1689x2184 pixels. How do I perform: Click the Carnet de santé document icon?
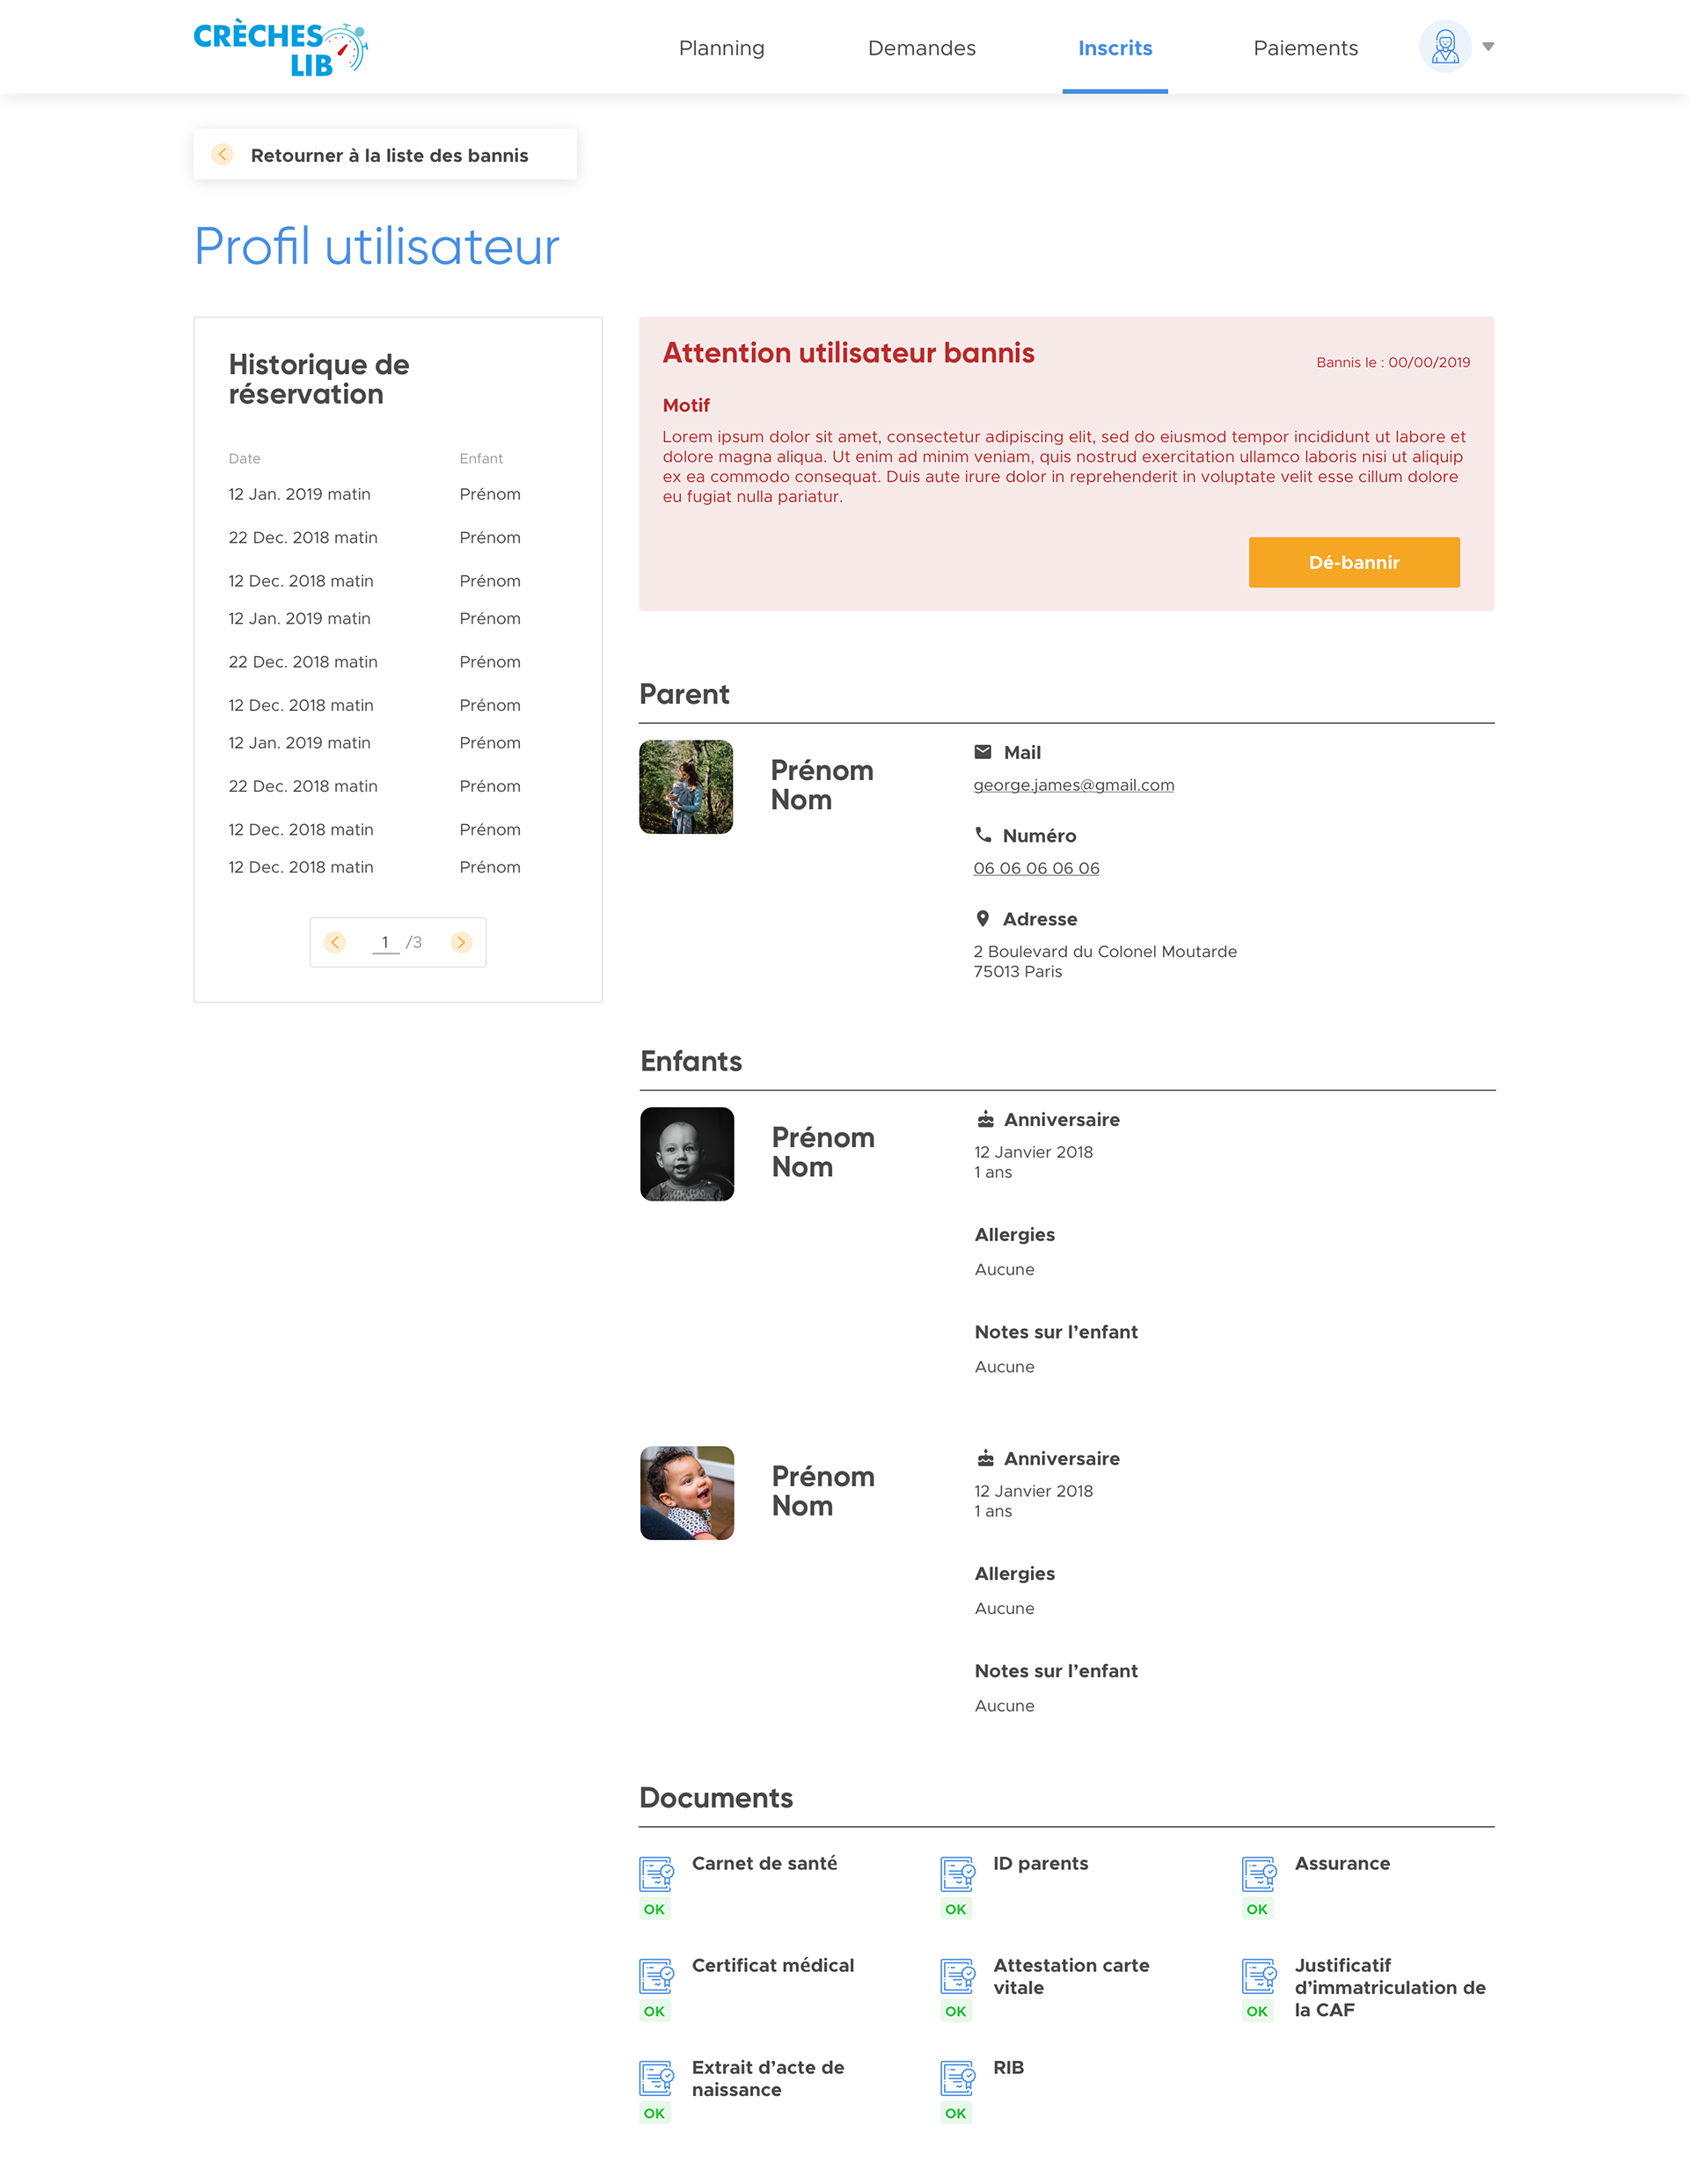pos(657,1874)
